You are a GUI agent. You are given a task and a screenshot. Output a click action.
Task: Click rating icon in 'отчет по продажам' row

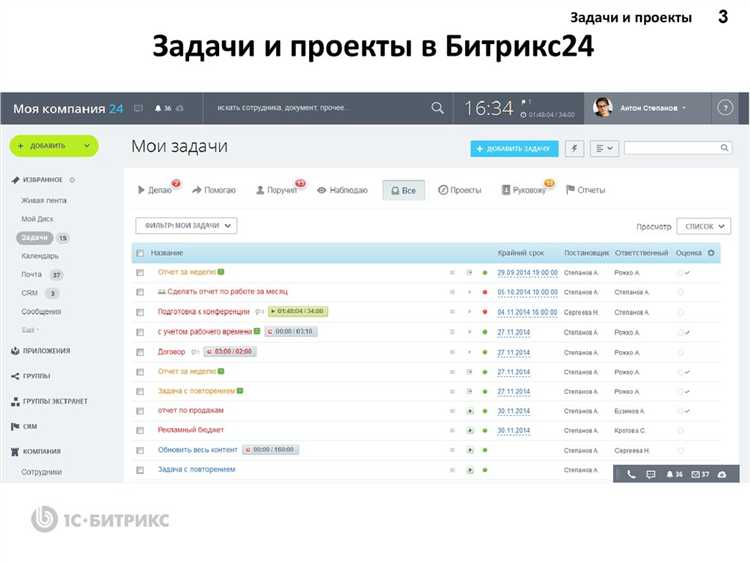point(683,411)
